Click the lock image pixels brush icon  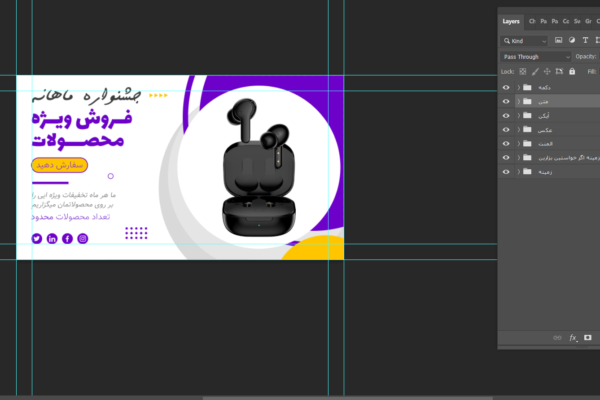tap(535, 71)
